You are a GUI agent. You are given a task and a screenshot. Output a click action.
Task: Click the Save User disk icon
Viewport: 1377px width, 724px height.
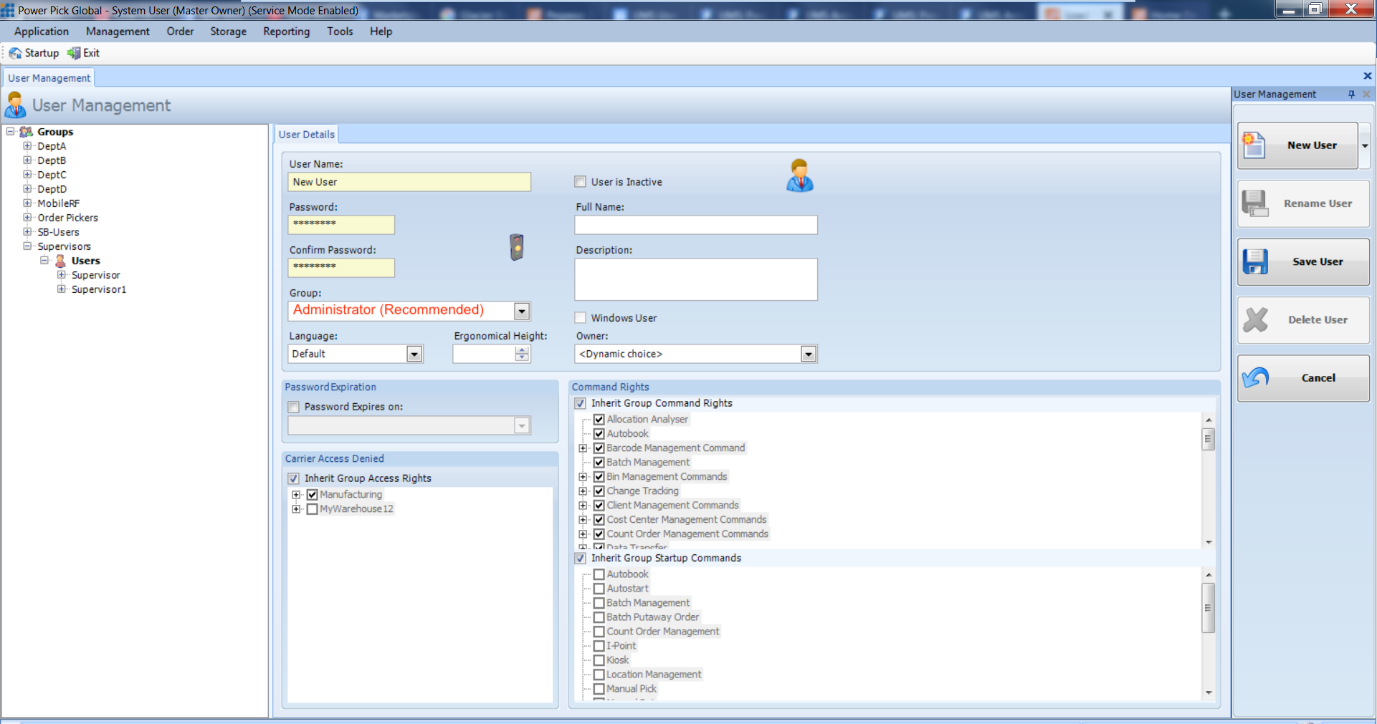tap(1255, 261)
